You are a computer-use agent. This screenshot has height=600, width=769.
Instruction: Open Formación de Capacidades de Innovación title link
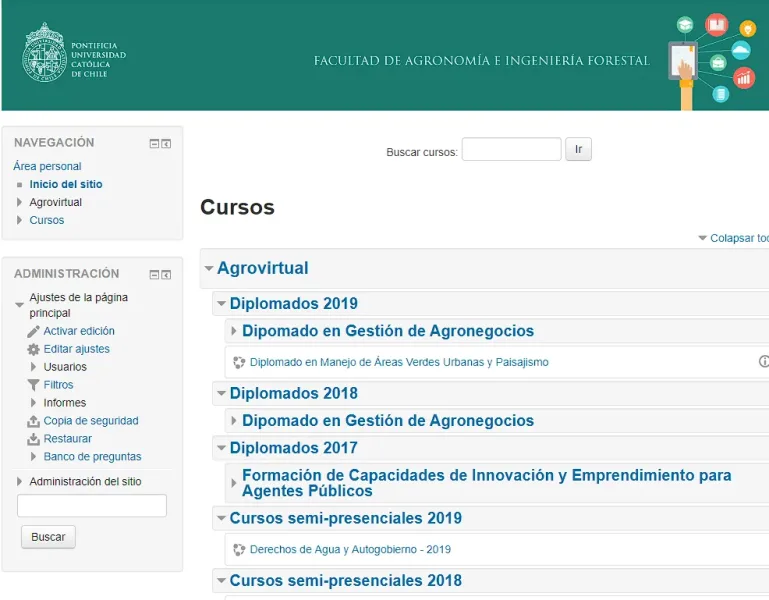point(487,483)
